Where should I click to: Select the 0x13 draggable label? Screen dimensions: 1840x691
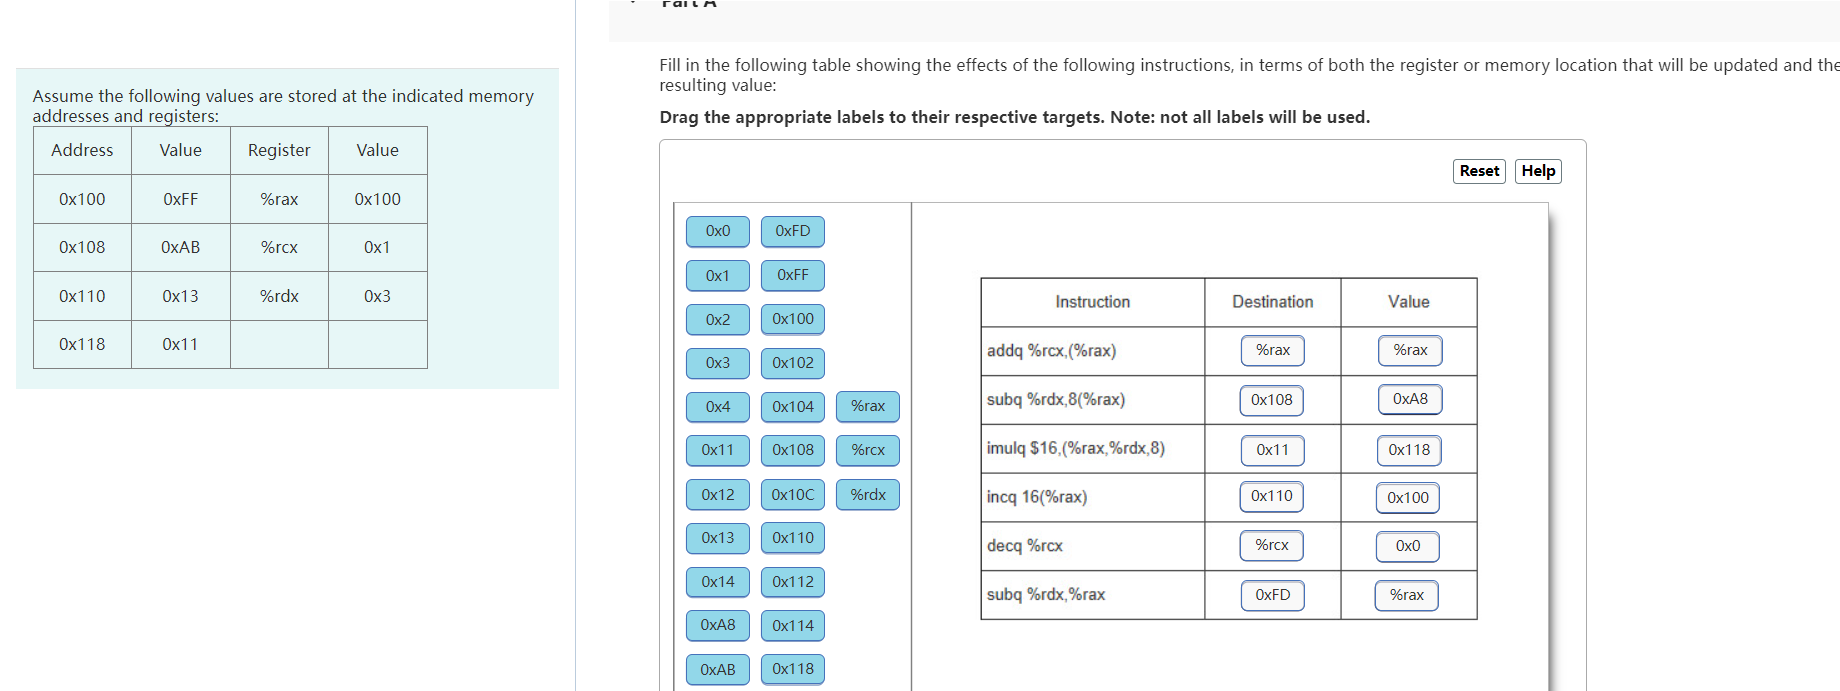[x=717, y=538]
